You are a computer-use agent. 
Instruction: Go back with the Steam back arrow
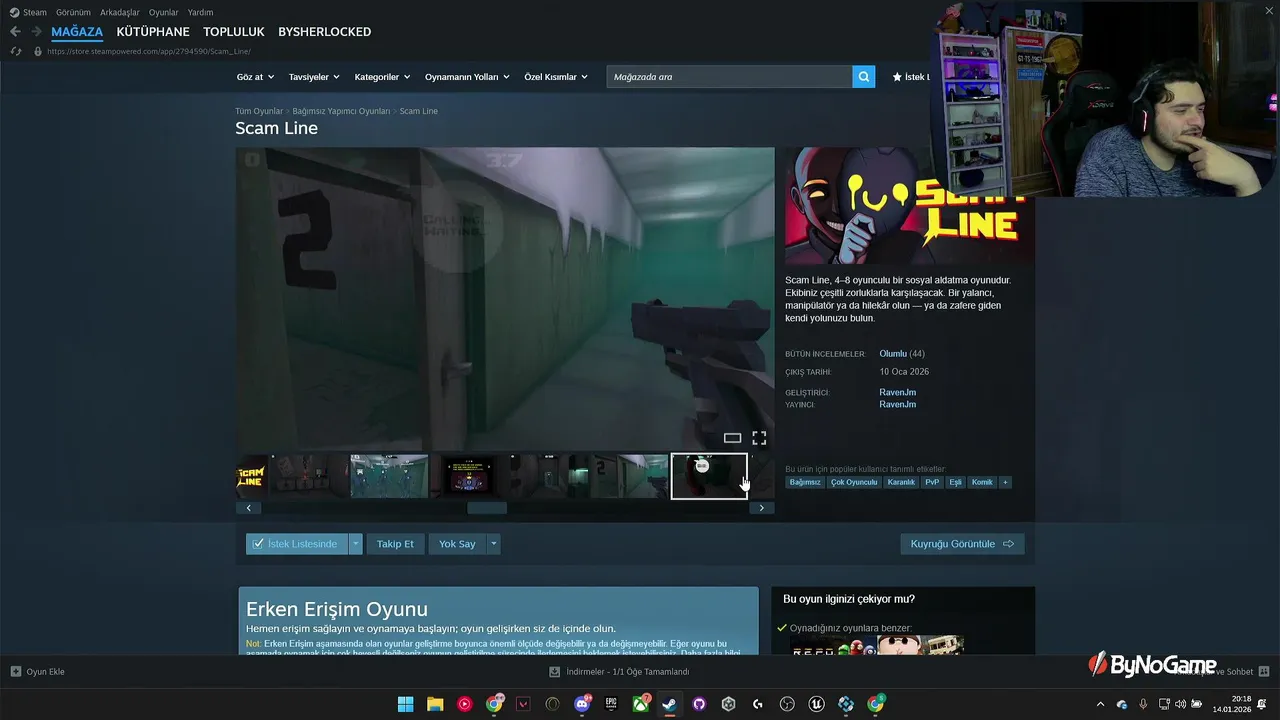(15, 32)
